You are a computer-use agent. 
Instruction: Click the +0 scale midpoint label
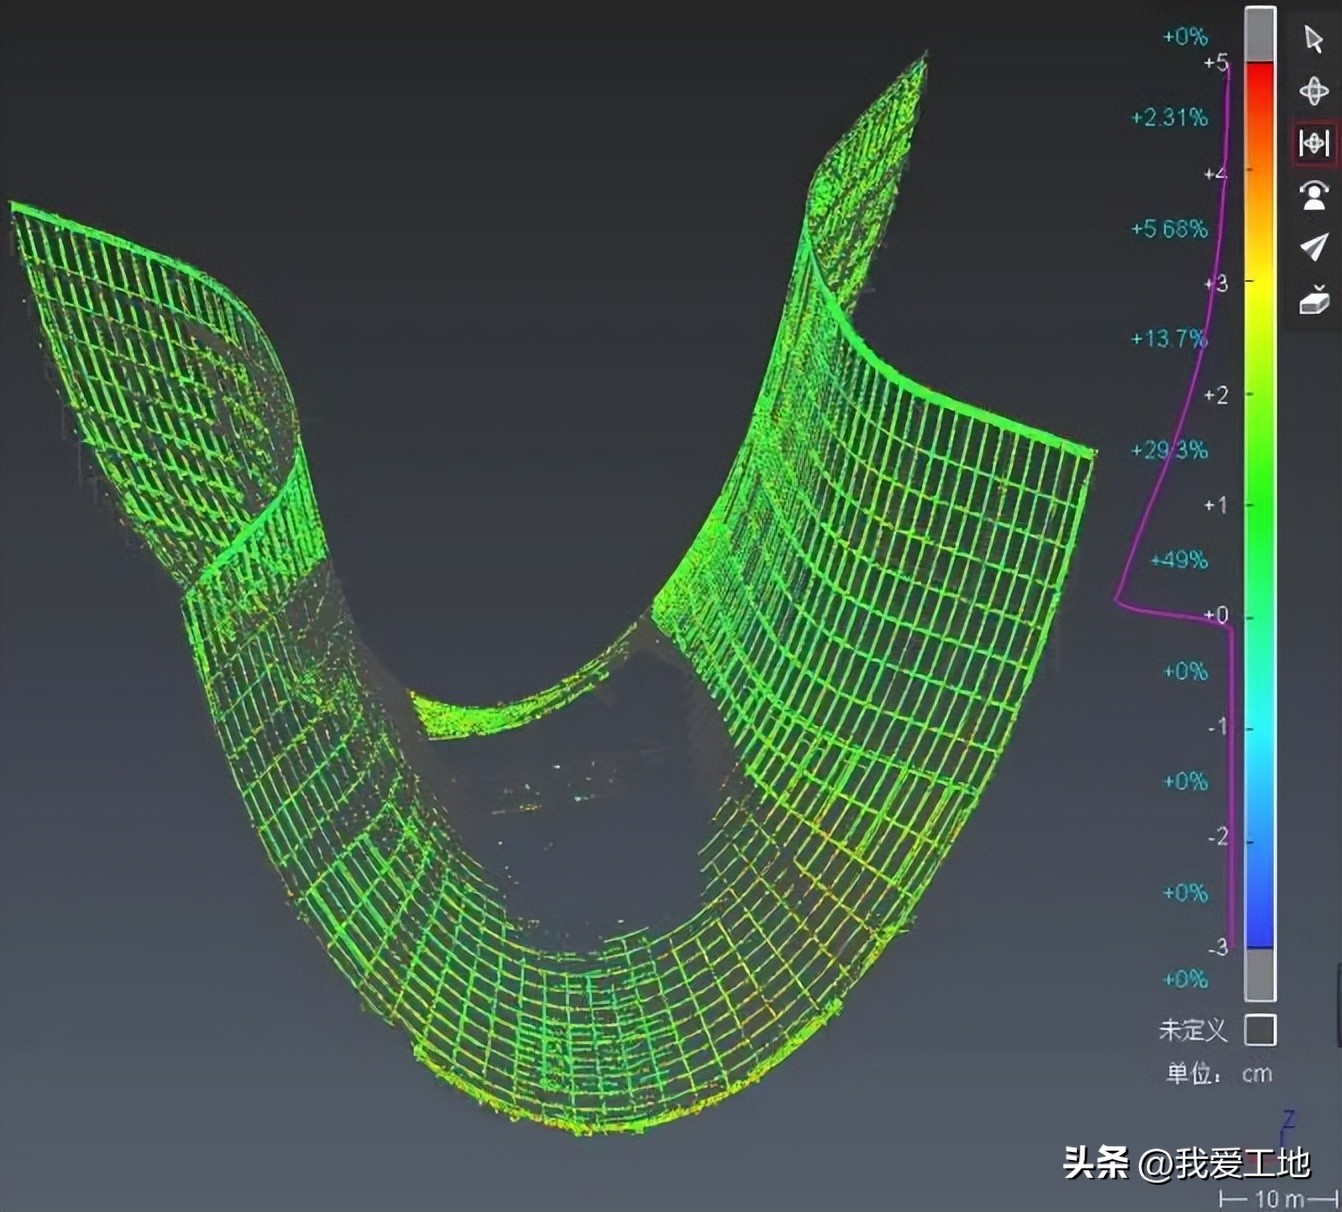[x=1215, y=615]
